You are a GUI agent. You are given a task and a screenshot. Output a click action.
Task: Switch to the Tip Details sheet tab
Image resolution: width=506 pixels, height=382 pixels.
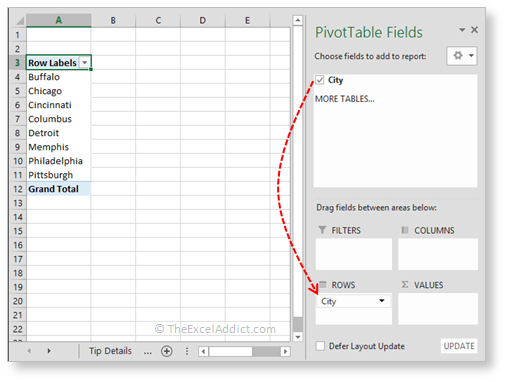pyautogui.click(x=110, y=351)
